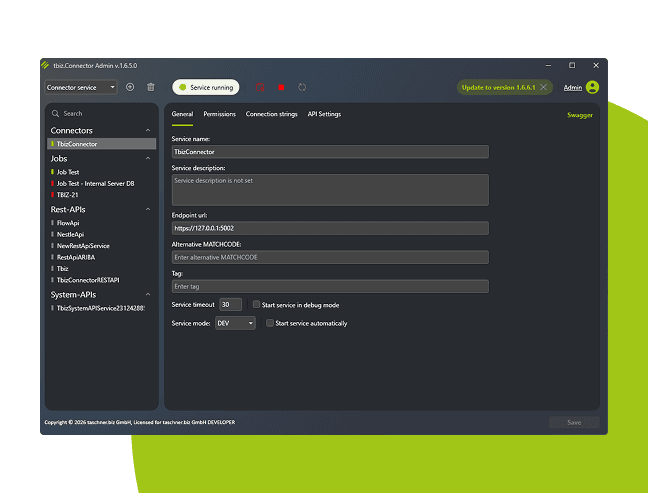Click the search magnifier icon

55,113
